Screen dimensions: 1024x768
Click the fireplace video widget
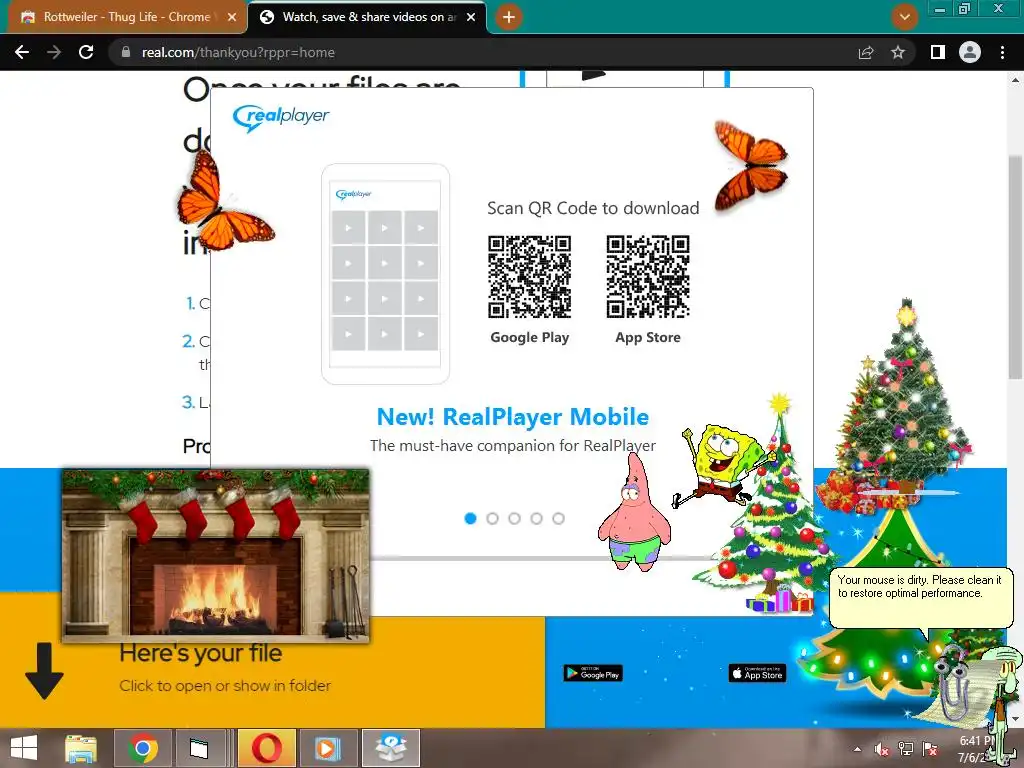(x=216, y=555)
